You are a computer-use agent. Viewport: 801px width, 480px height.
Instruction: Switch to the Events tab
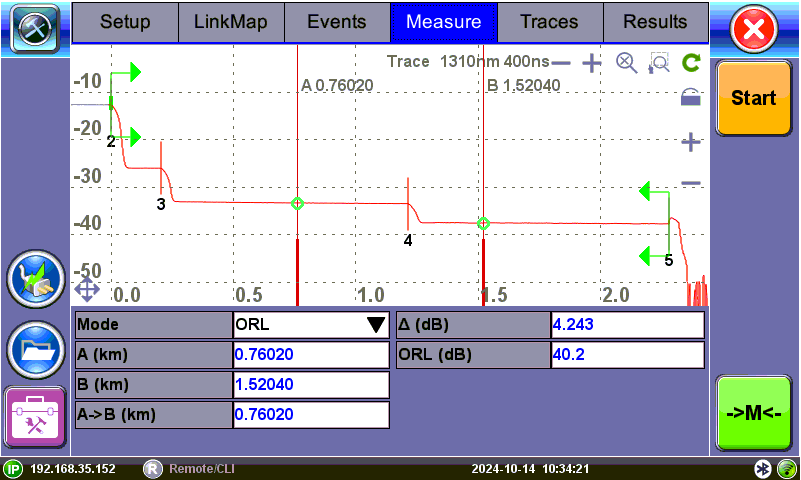pos(336,21)
